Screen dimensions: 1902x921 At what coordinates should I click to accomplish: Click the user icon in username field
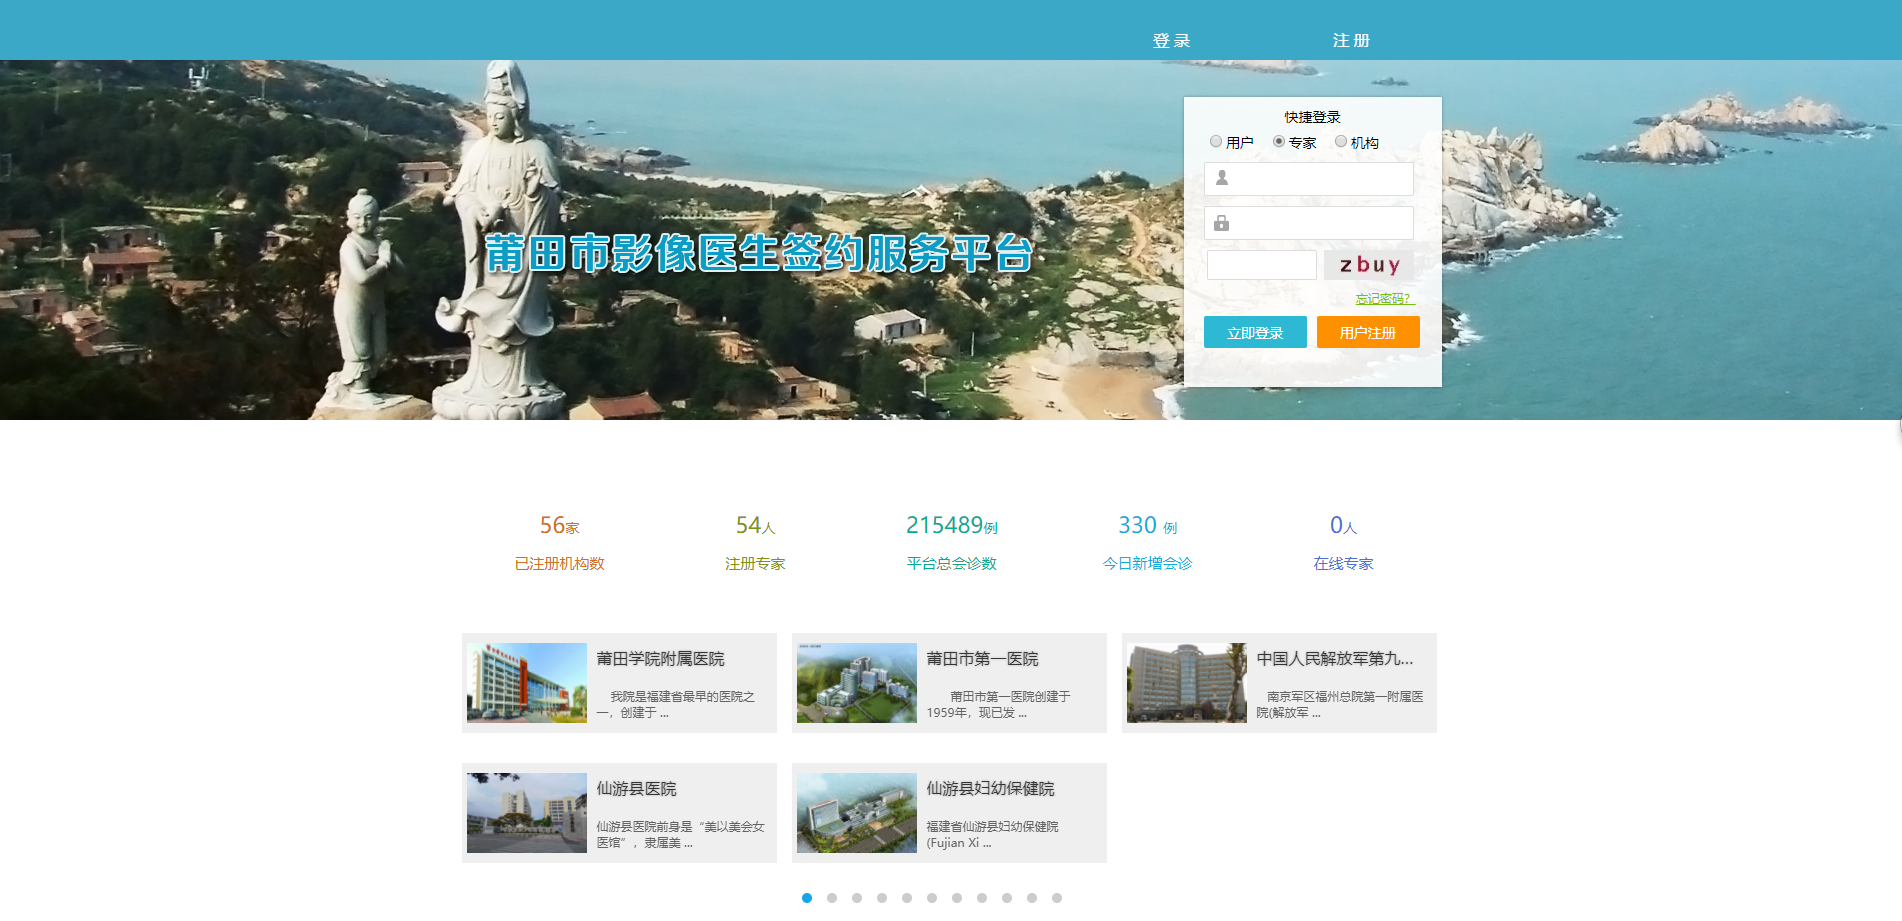click(x=1221, y=178)
